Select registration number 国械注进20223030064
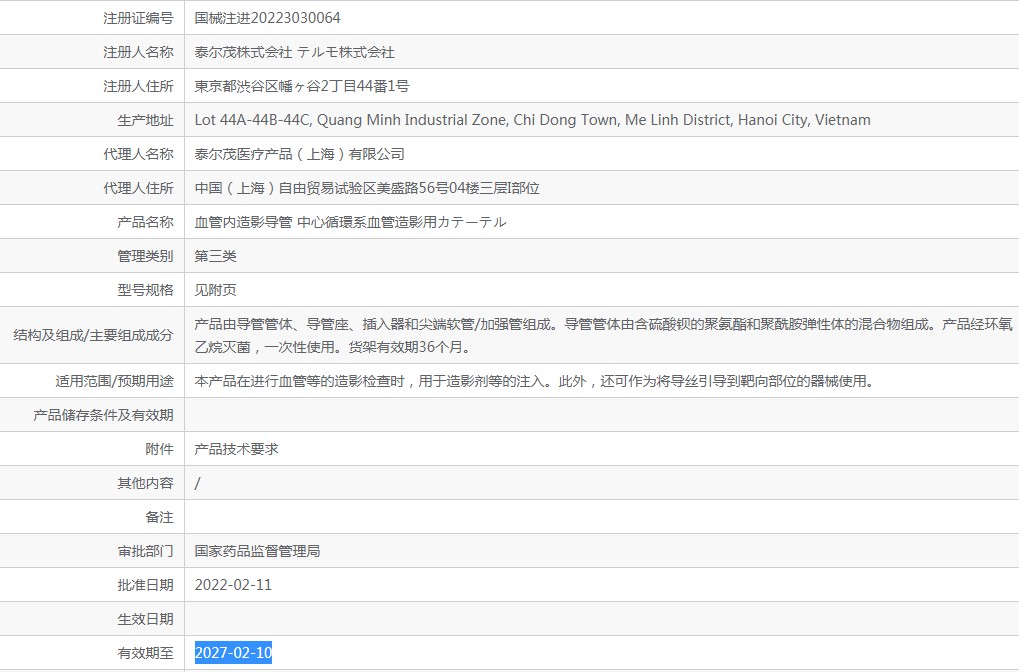 pyautogui.click(x=267, y=18)
